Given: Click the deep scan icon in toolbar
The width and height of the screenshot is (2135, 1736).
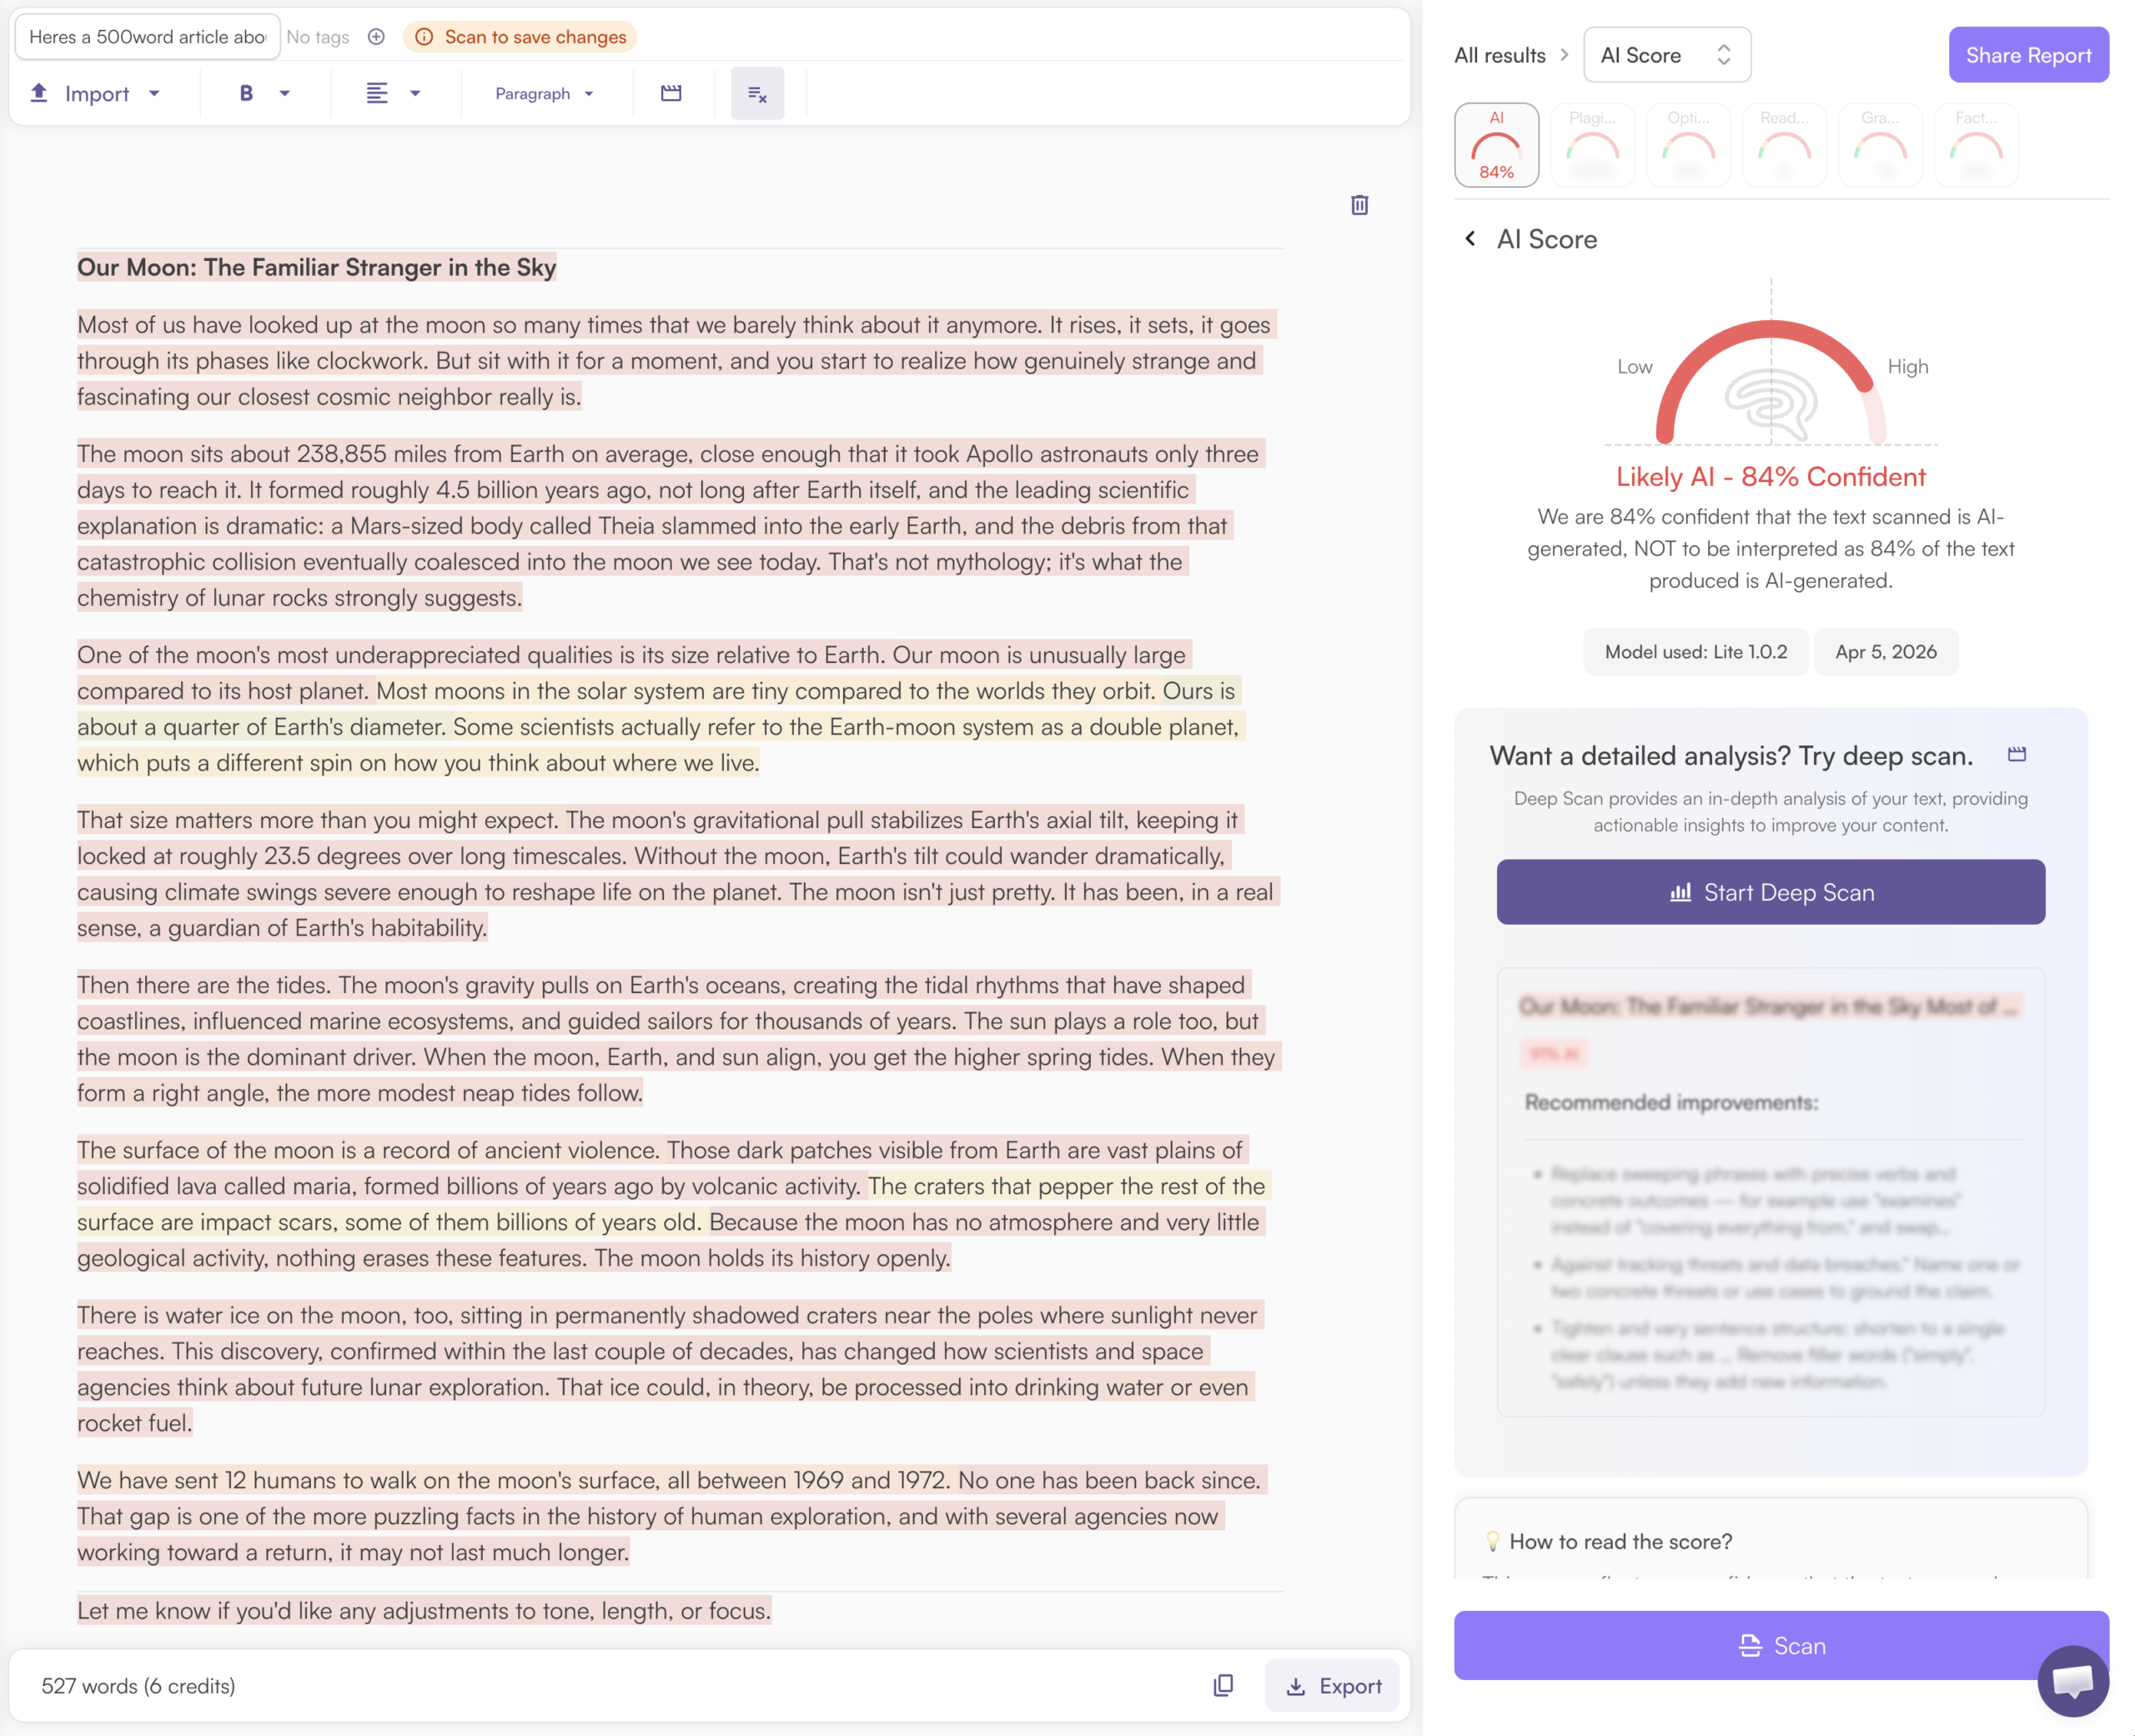Looking at the screenshot, I should tap(671, 94).
